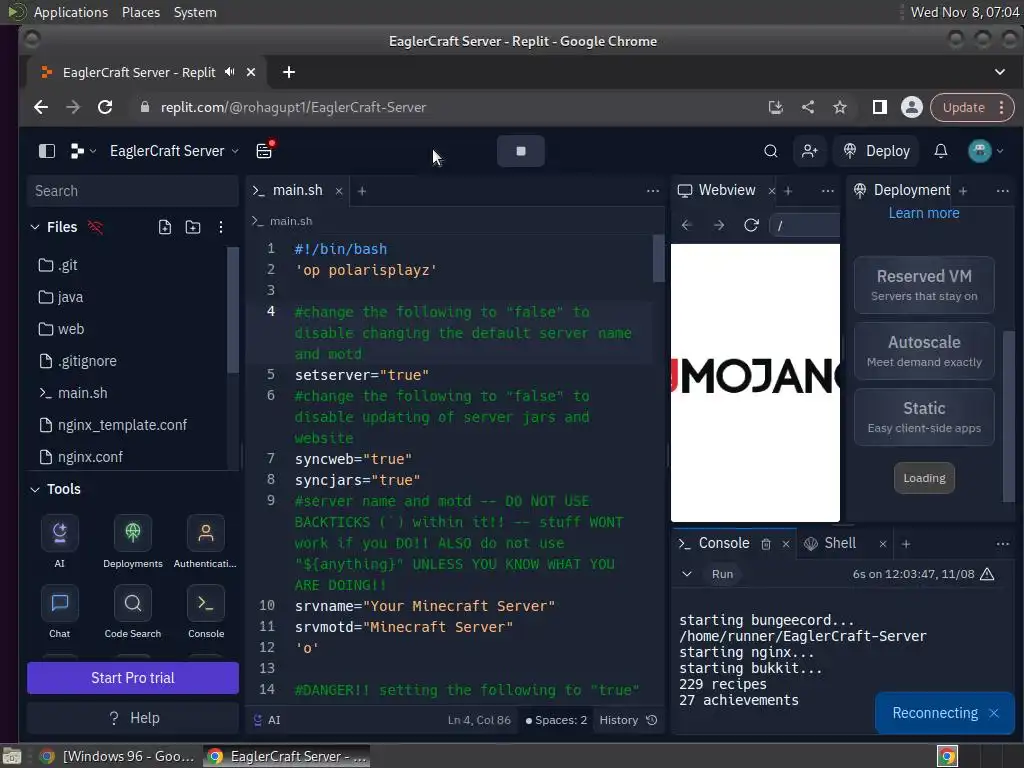Click AI in the editor status bar

pos(267,720)
